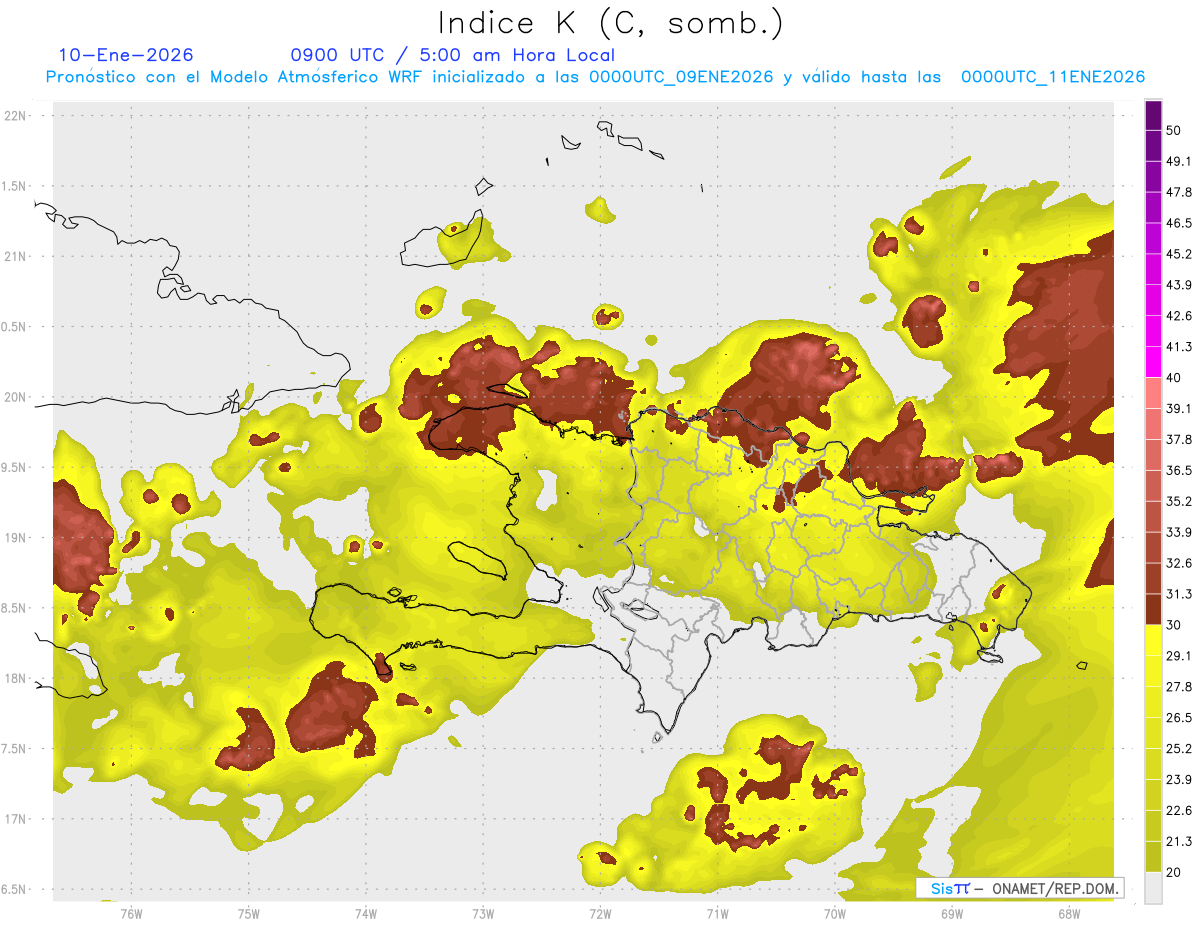Pick the grey swatch below the 20 label
Viewport: 1200px width, 927px height.
pos(1153,887)
